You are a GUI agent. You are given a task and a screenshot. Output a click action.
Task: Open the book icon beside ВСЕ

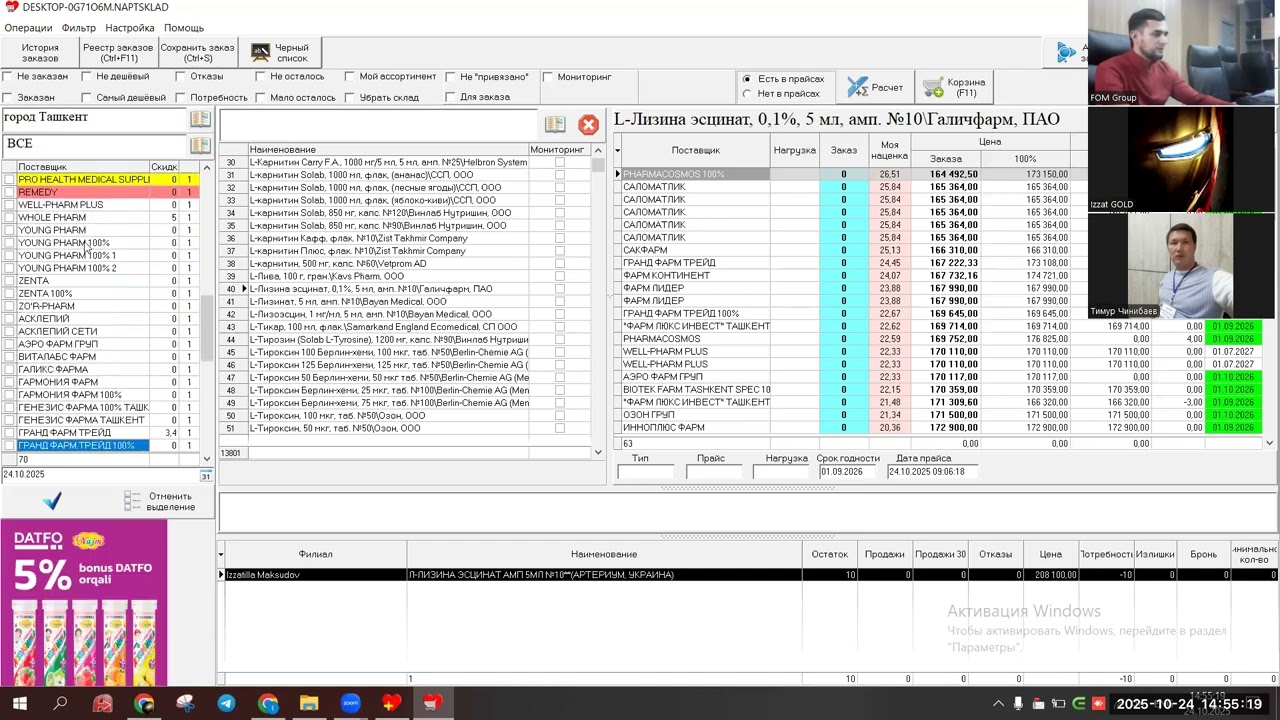pyautogui.click(x=200, y=145)
